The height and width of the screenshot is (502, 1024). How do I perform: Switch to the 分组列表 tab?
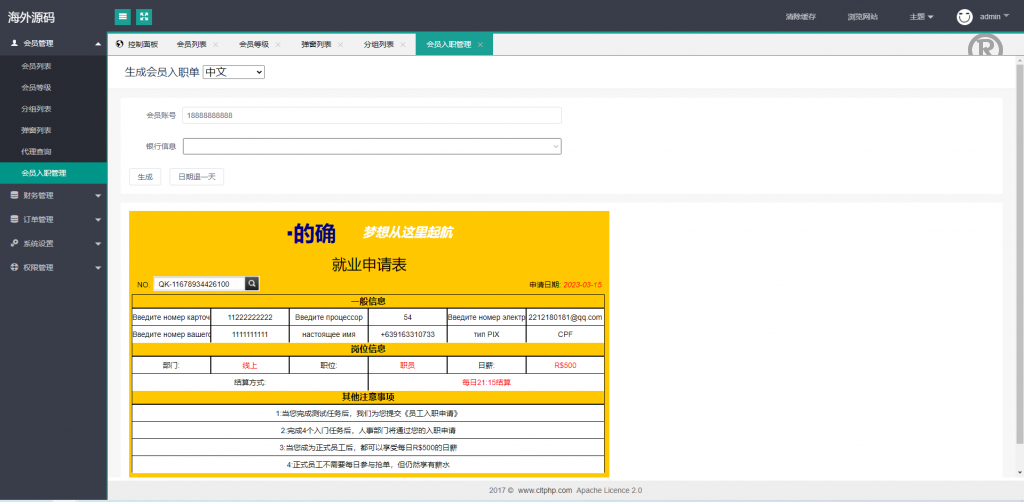pos(379,45)
